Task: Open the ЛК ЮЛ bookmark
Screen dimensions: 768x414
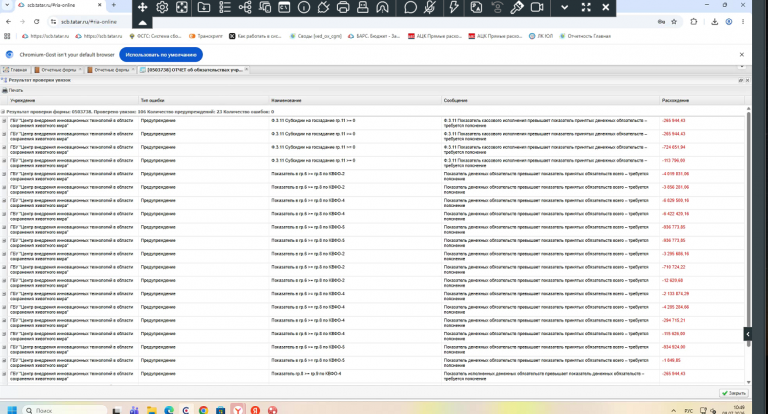Action: (541, 36)
